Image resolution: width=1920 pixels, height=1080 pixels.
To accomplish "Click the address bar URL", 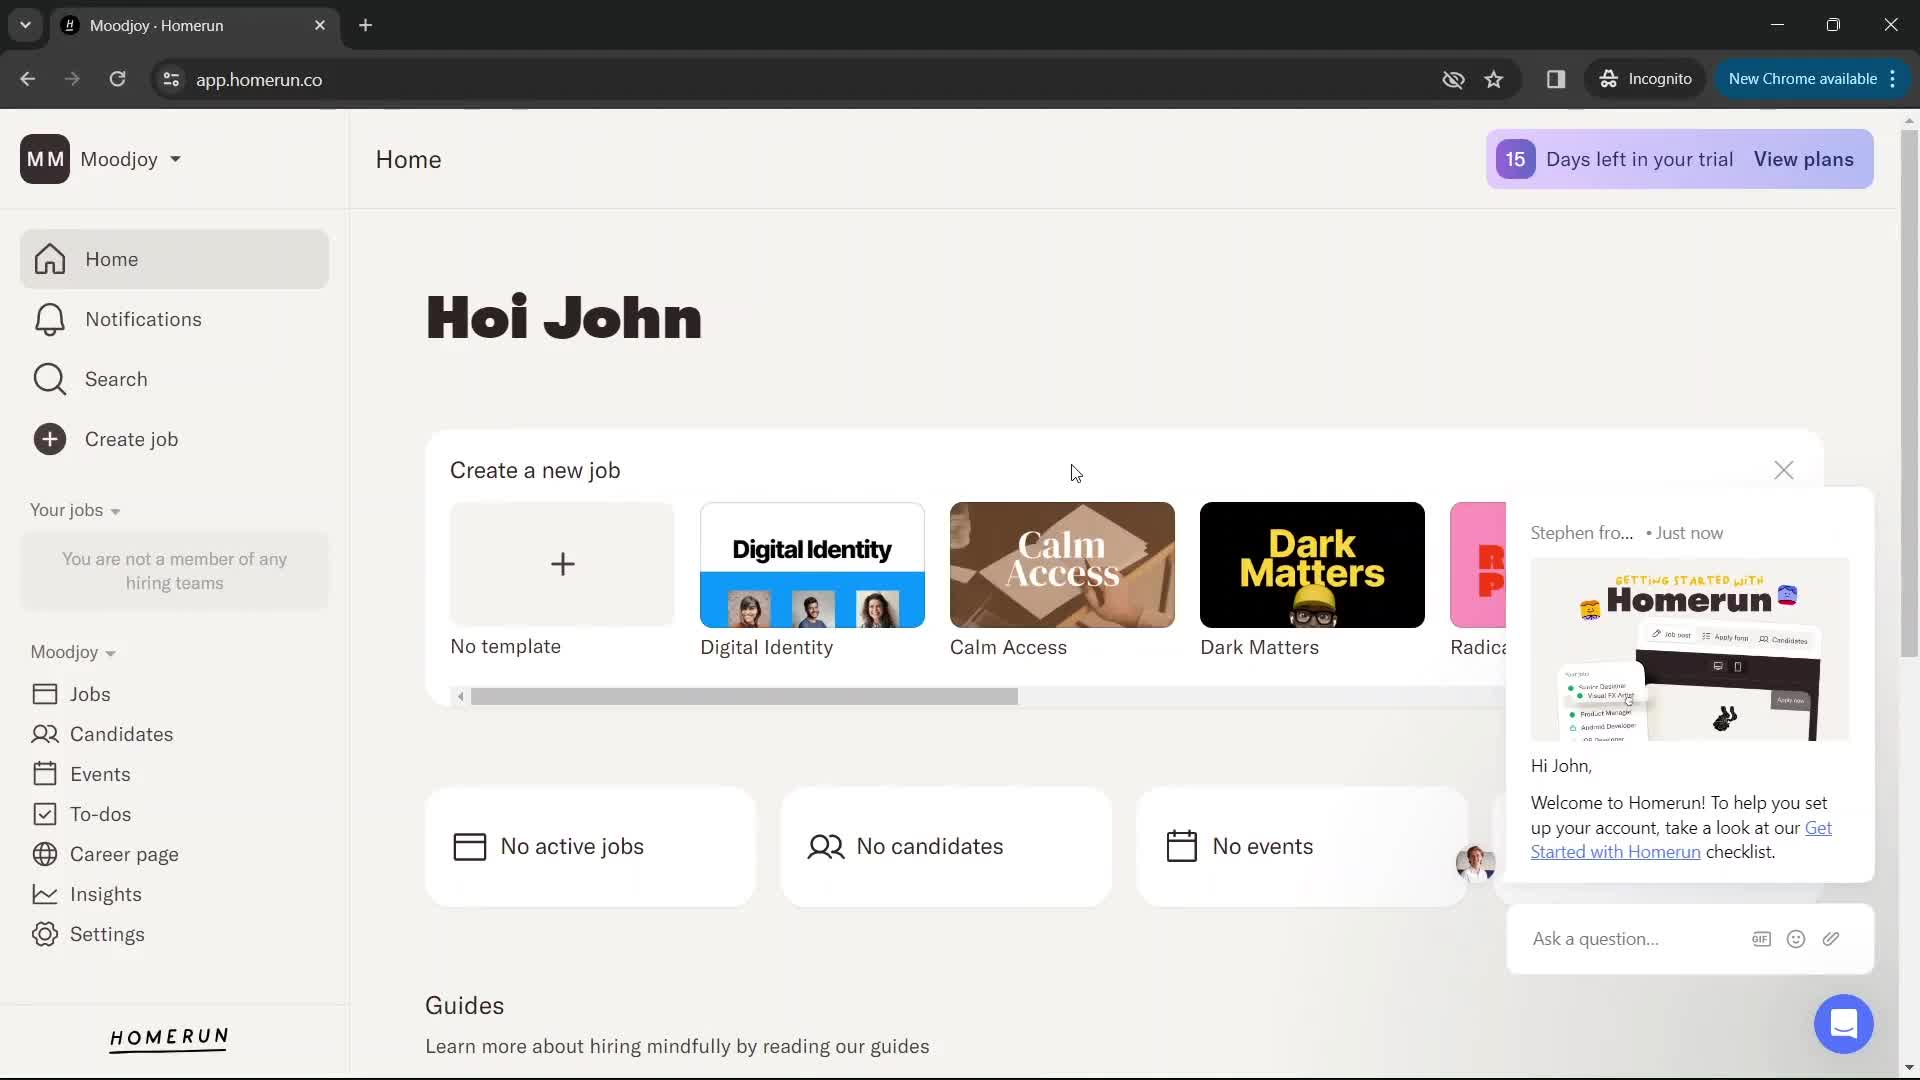I will click(x=259, y=80).
